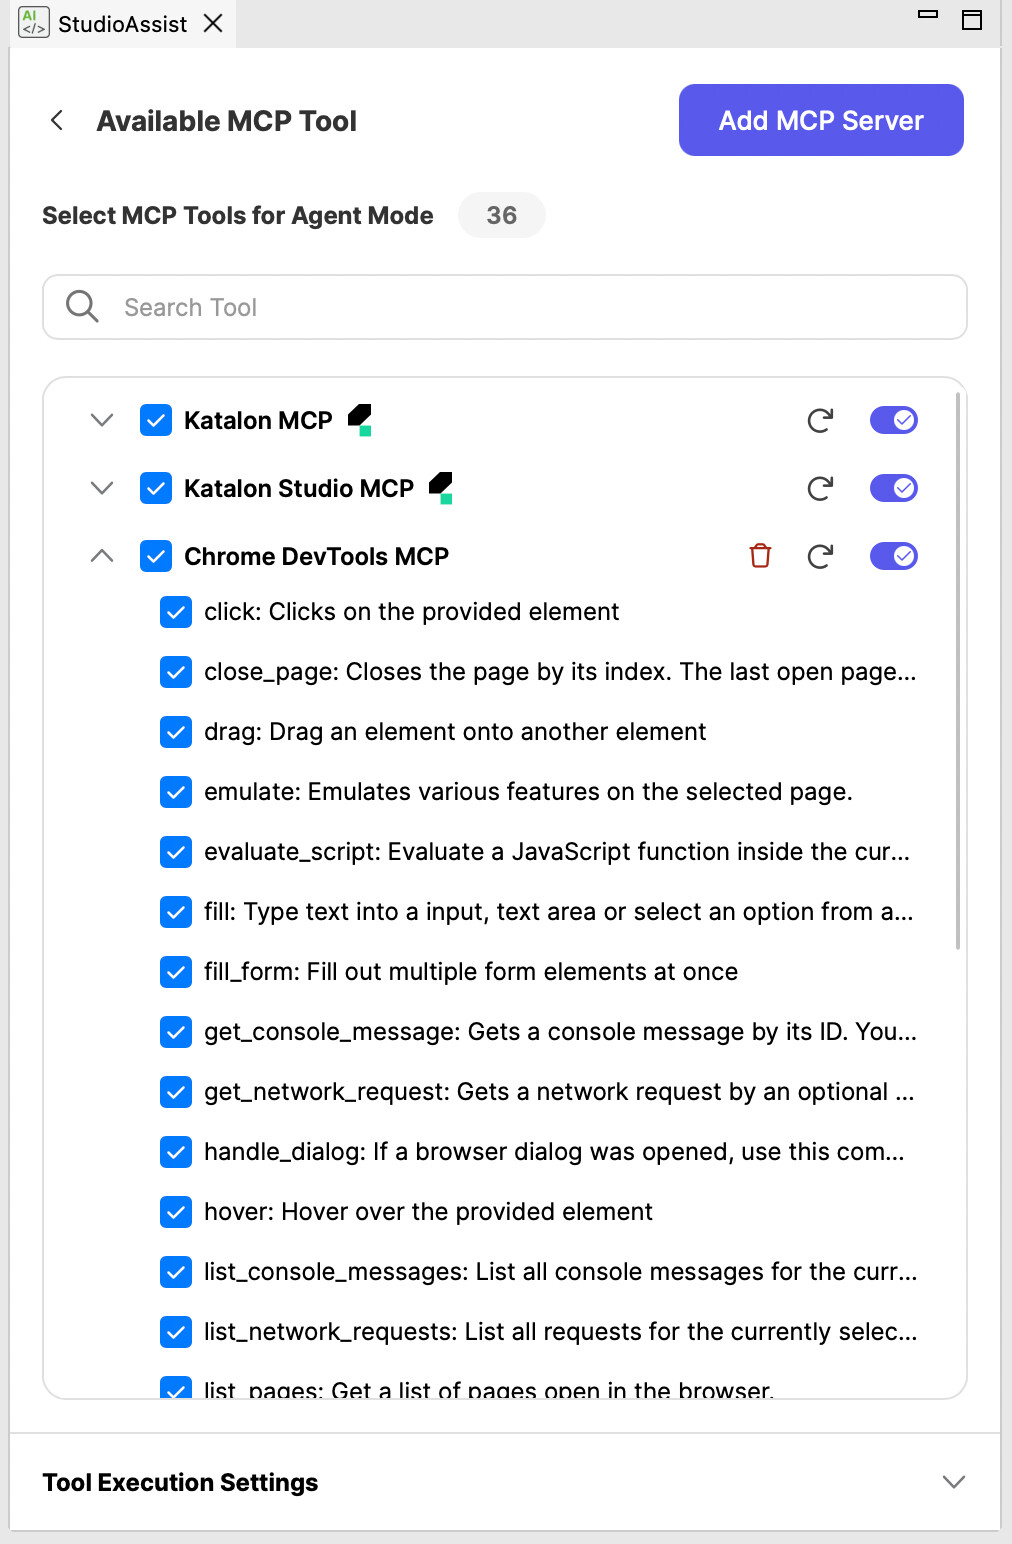This screenshot has height=1544, width=1012.
Task: Collapse the Chrome DevTools MCP tool list
Action: click(x=100, y=556)
